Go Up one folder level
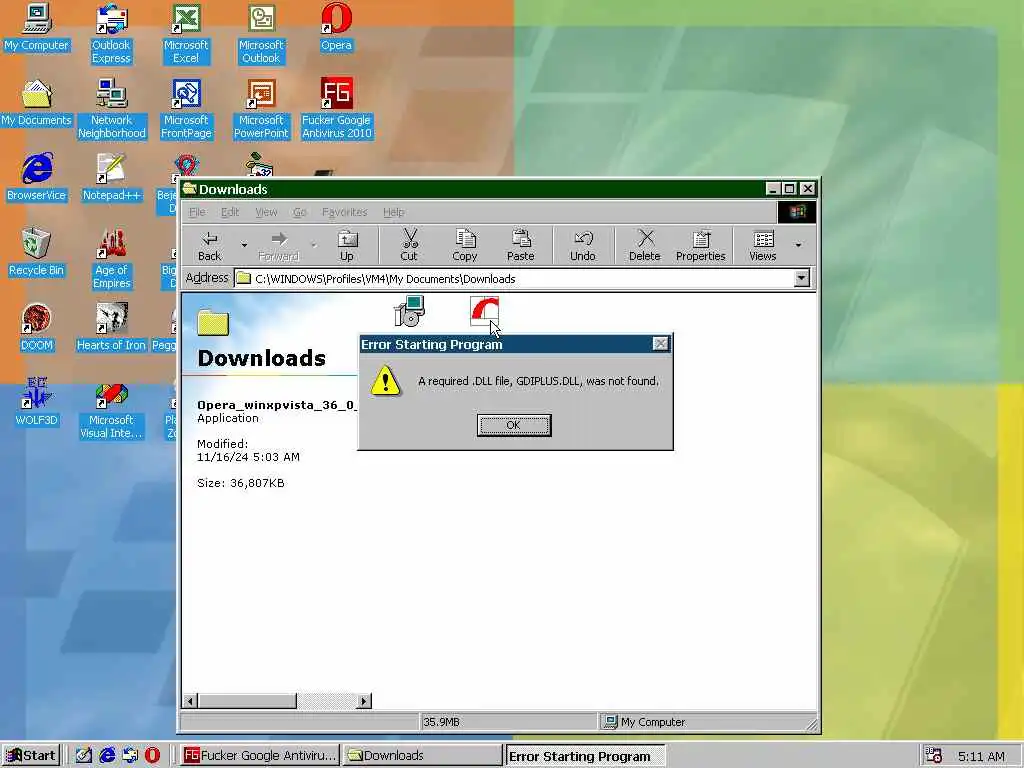The width and height of the screenshot is (1024, 768). (x=347, y=246)
